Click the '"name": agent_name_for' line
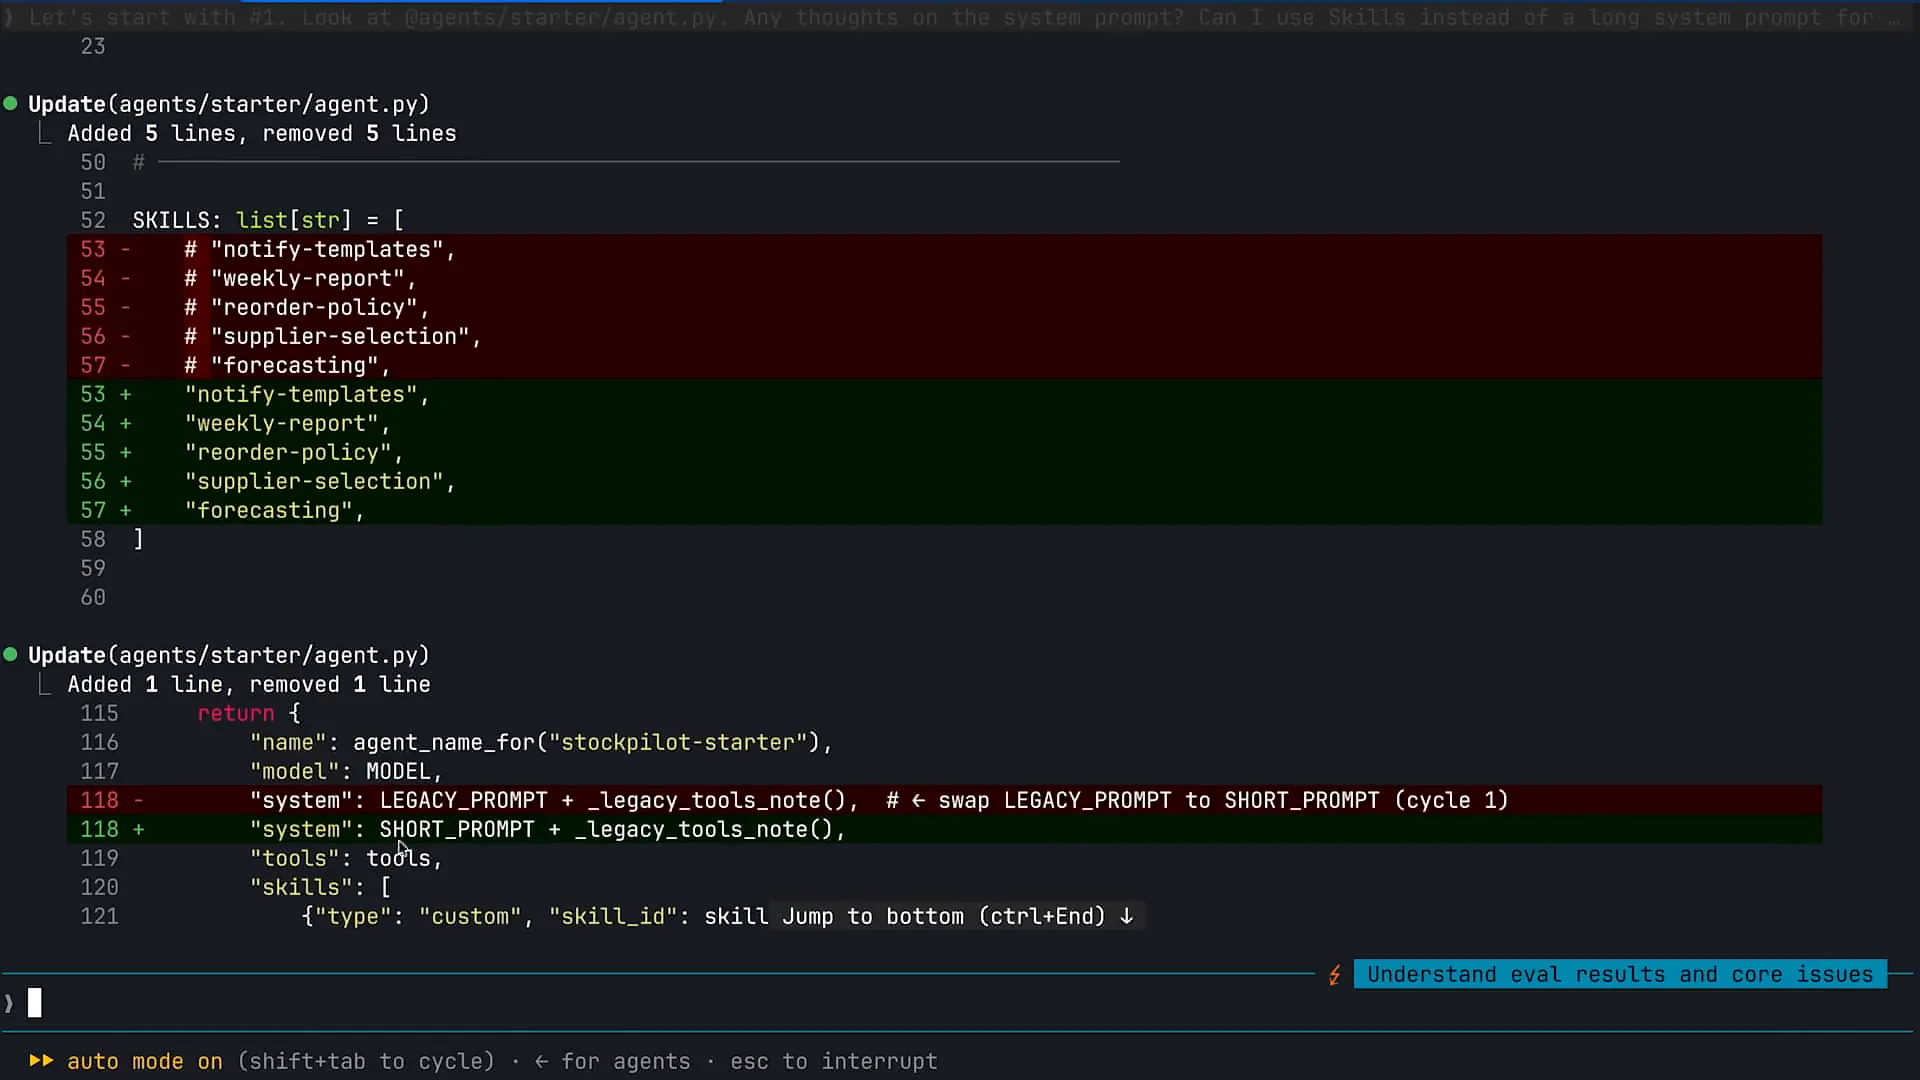This screenshot has width=1920, height=1080. point(540,742)
